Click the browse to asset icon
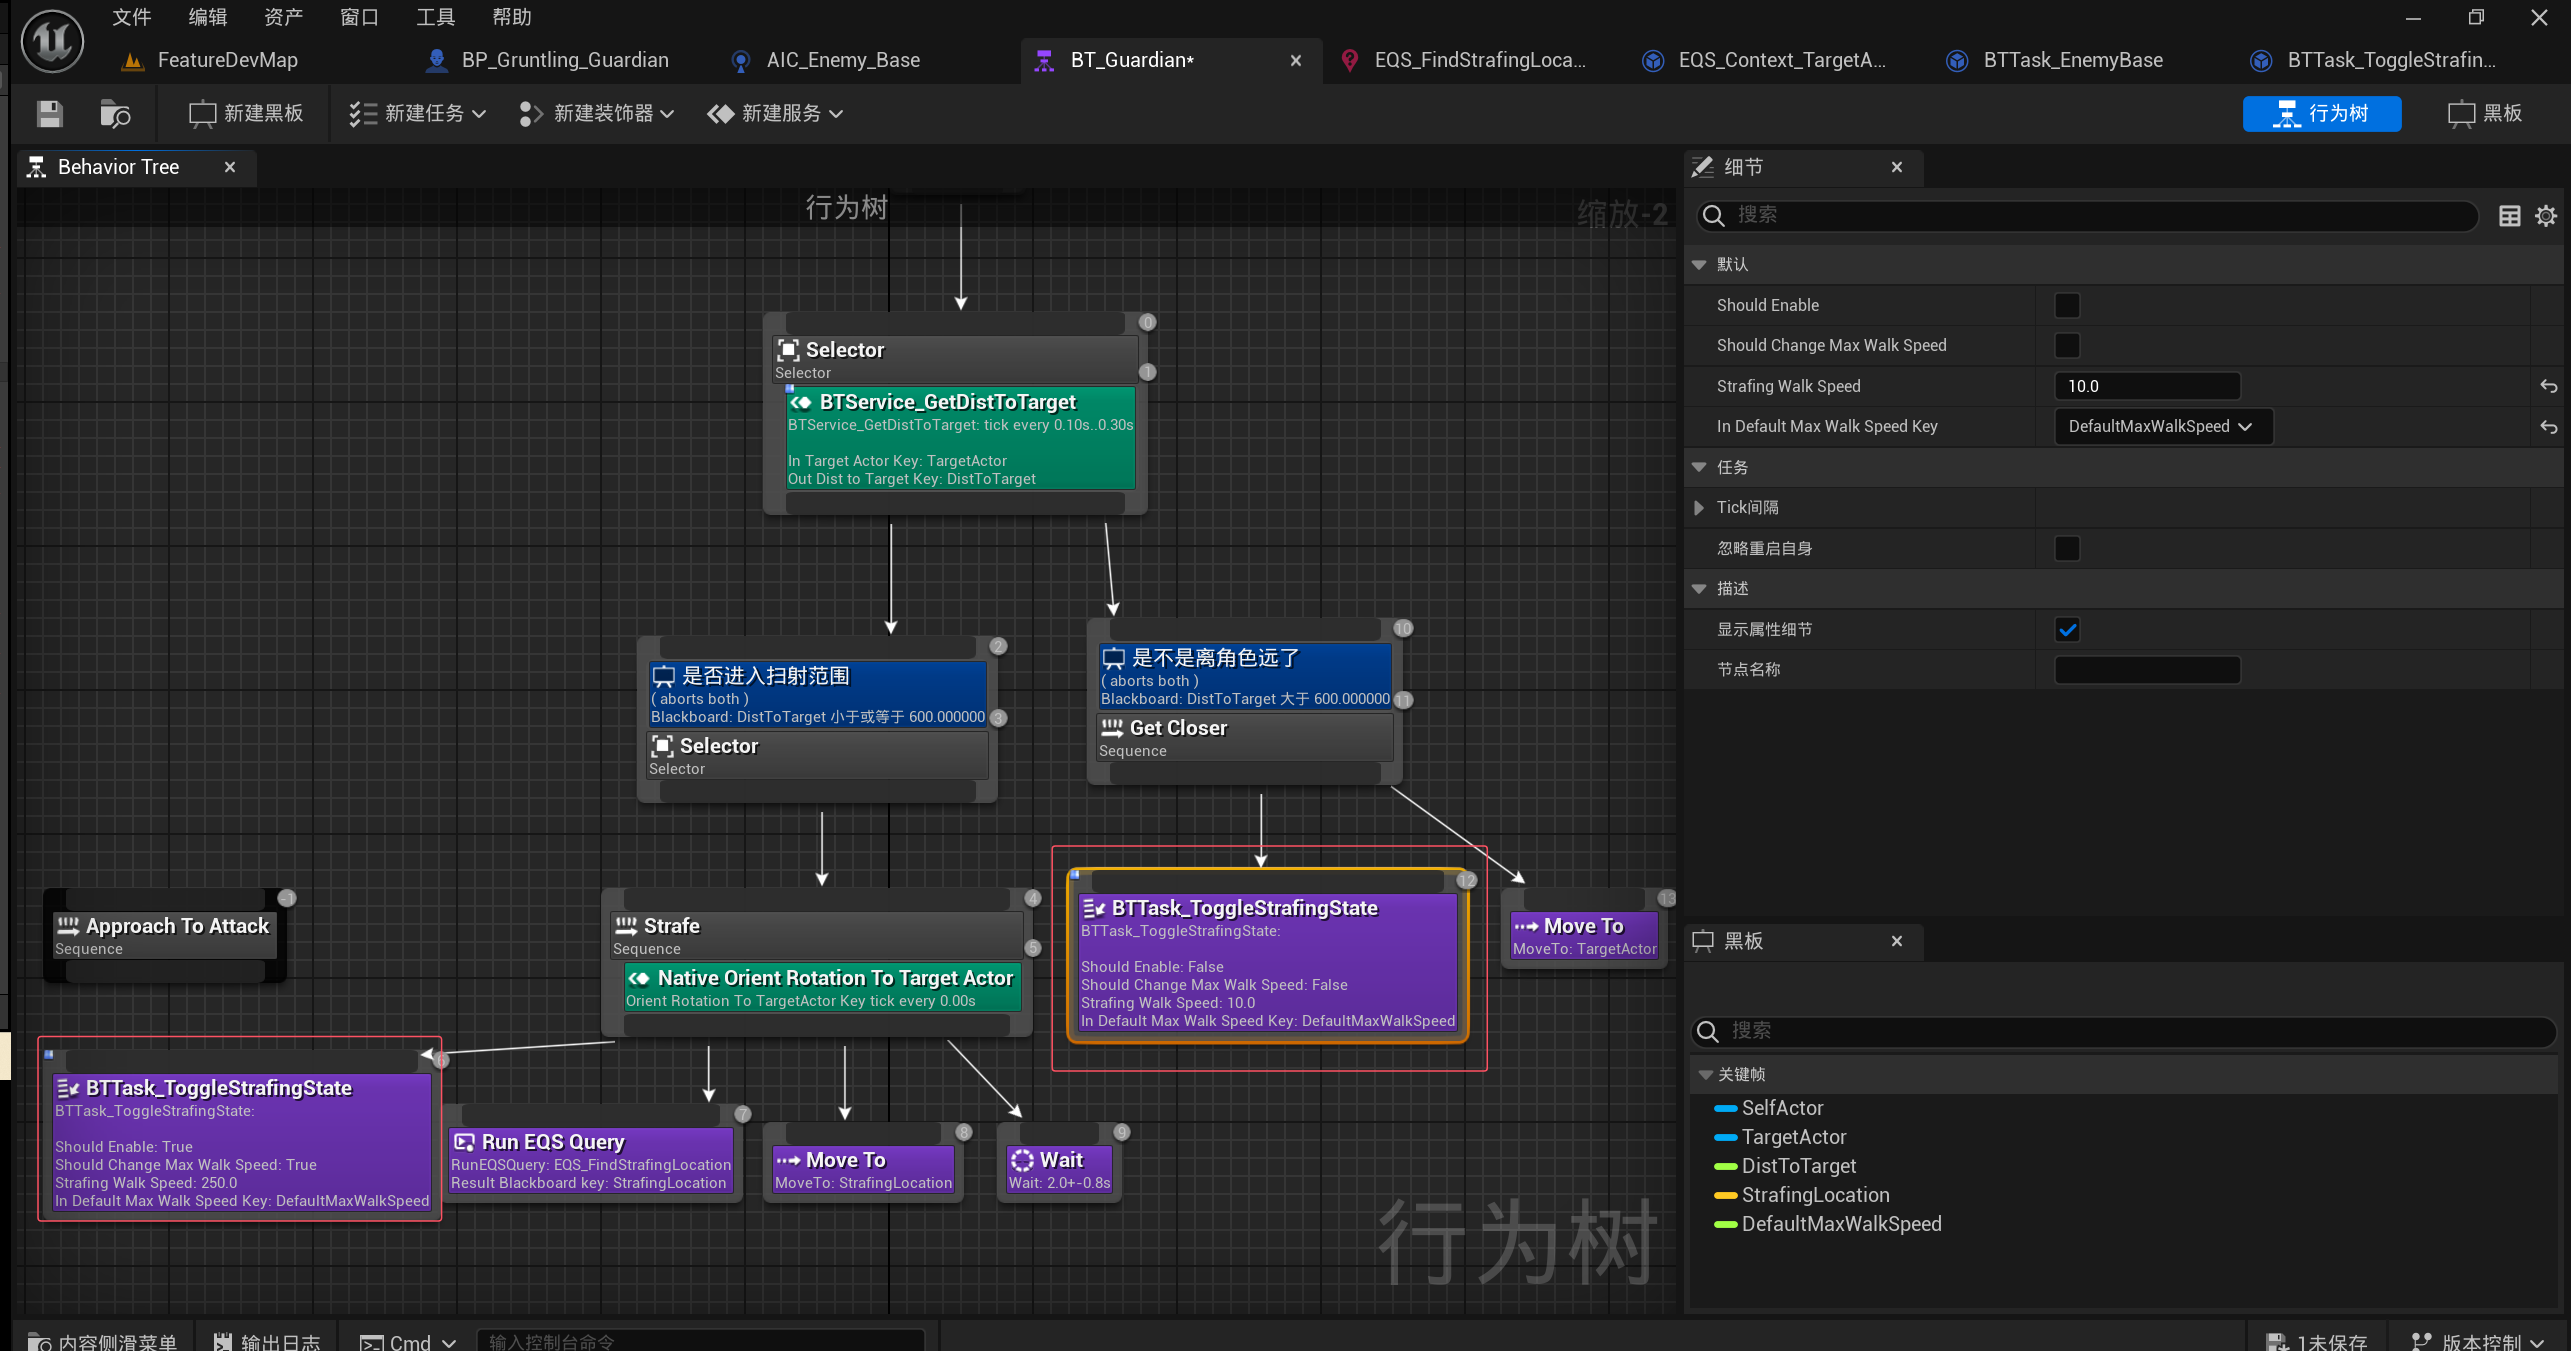The height and width of the screenshot is (1351, 2572). coord(115,114)
